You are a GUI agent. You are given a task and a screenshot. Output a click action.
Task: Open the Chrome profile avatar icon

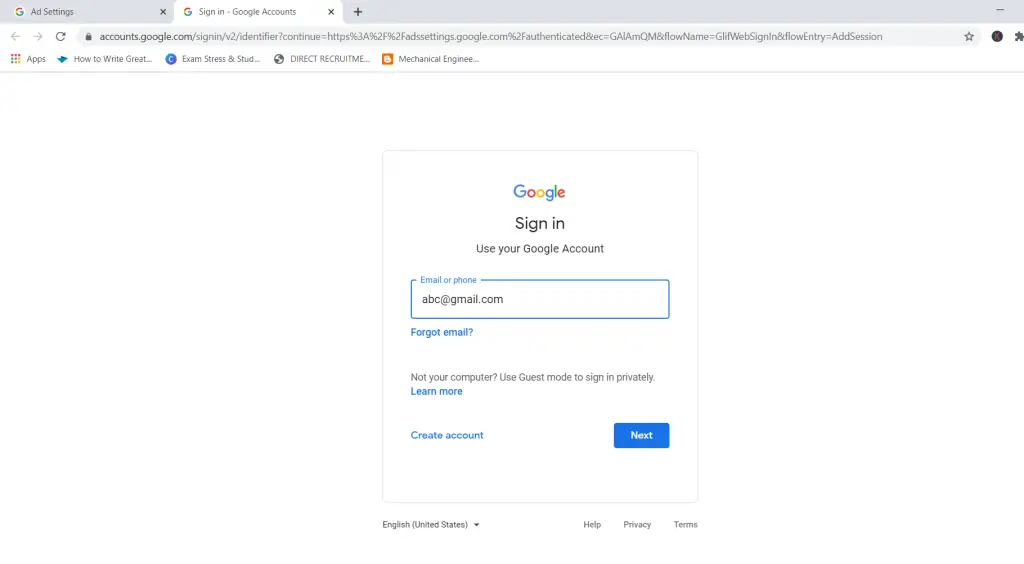click(x=997, y=37)
